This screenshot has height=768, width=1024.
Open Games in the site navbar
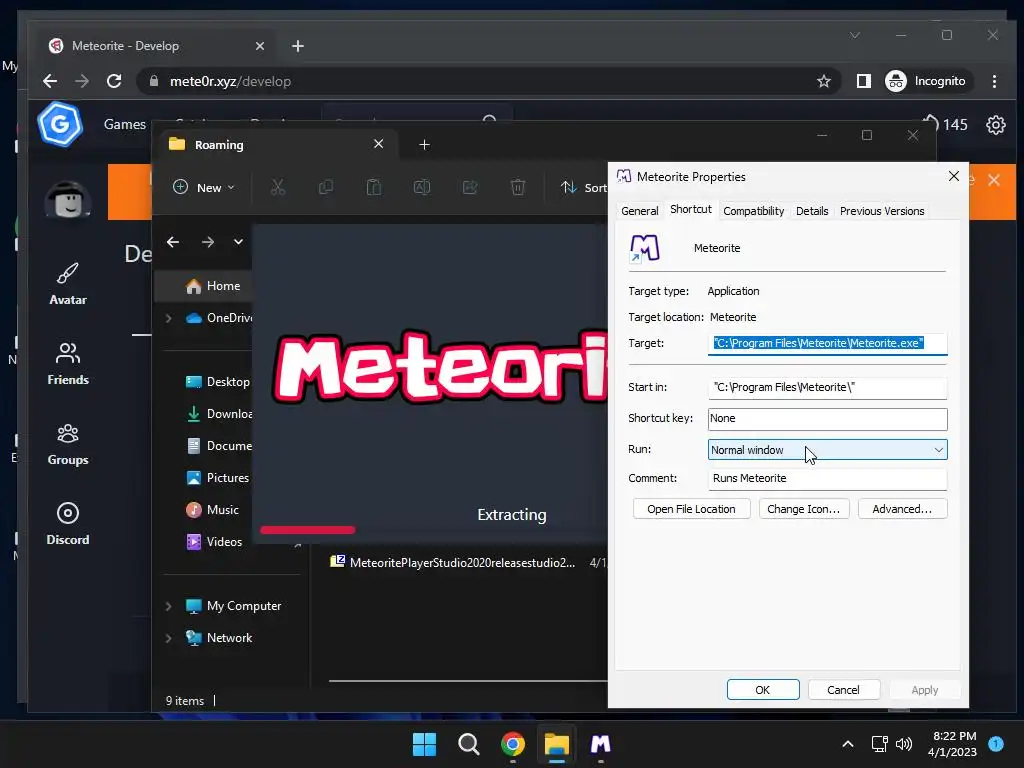pyautogui.click(x=125, y=124)
